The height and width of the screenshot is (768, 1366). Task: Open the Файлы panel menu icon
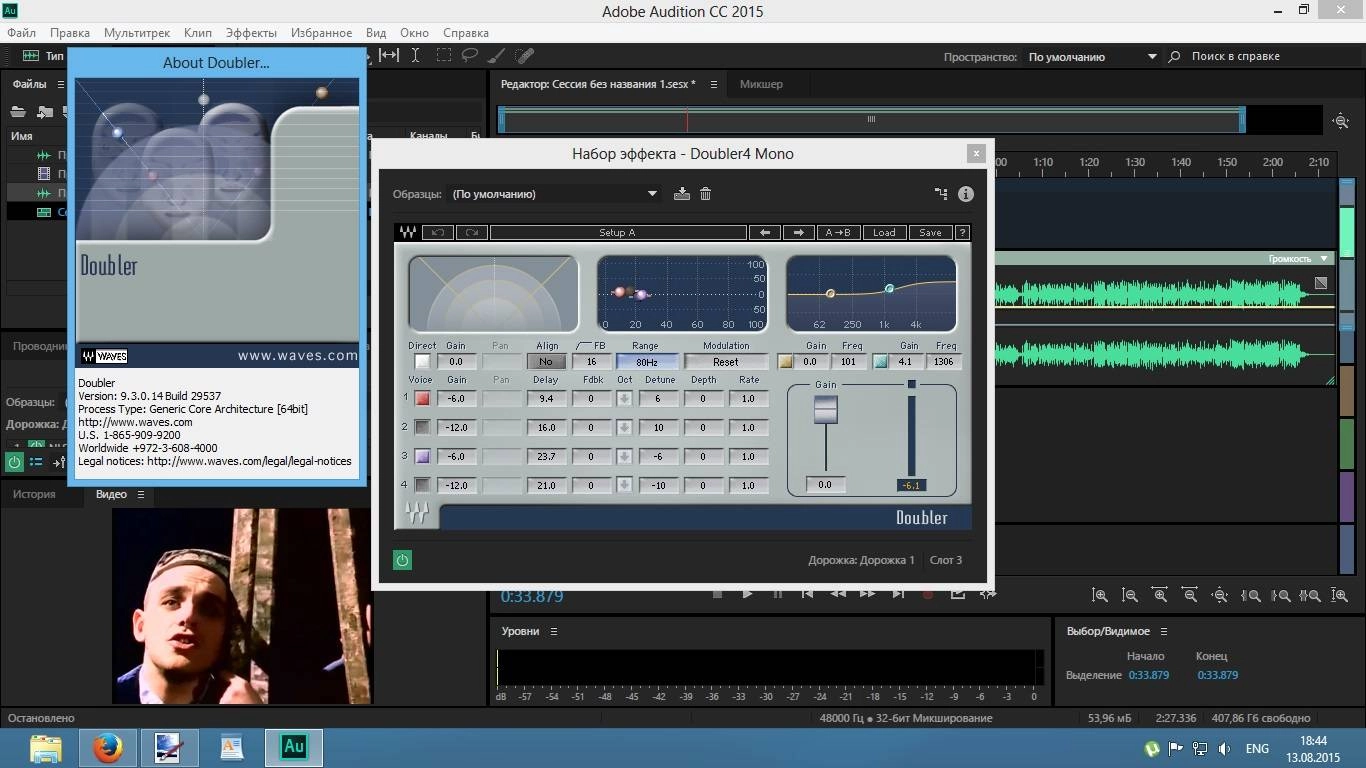pyautogui.click(x=60, y=85)
